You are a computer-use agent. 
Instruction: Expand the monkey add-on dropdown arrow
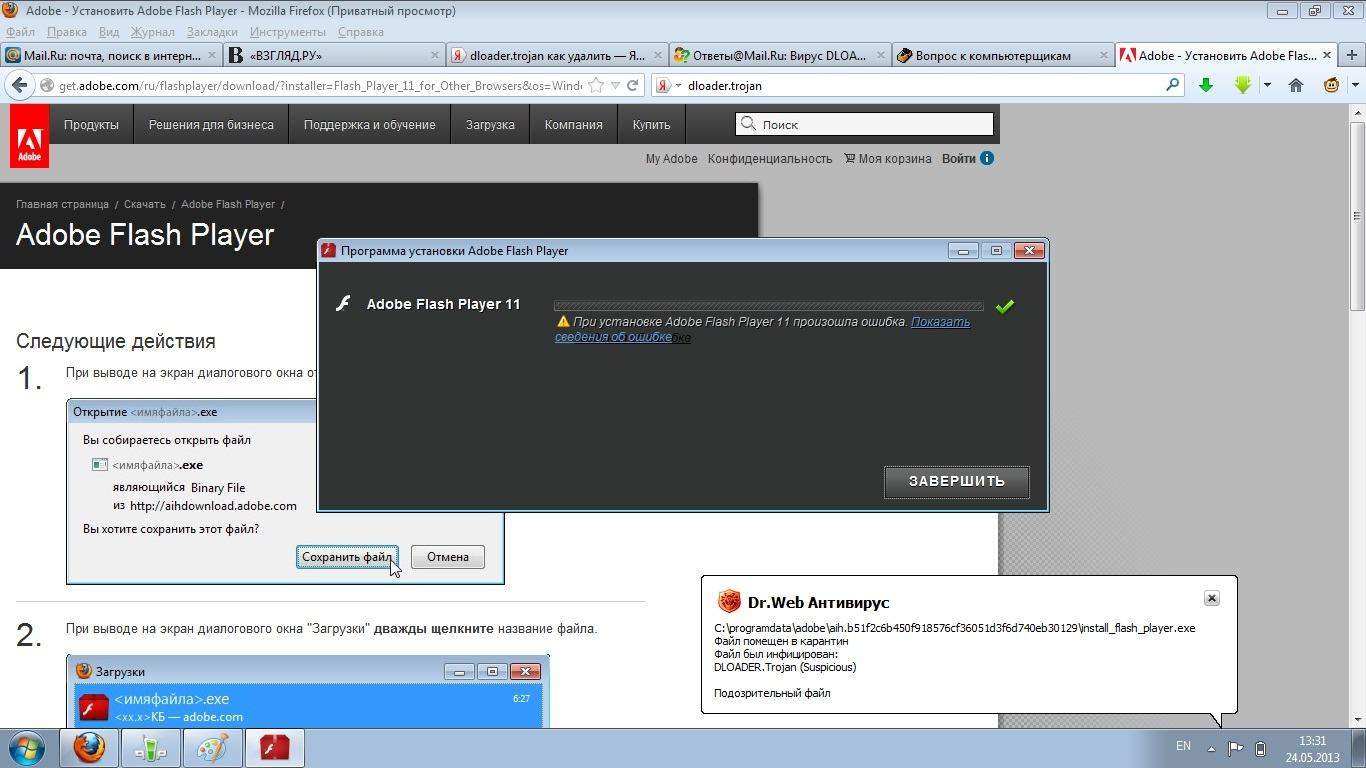pos(1355,85)
